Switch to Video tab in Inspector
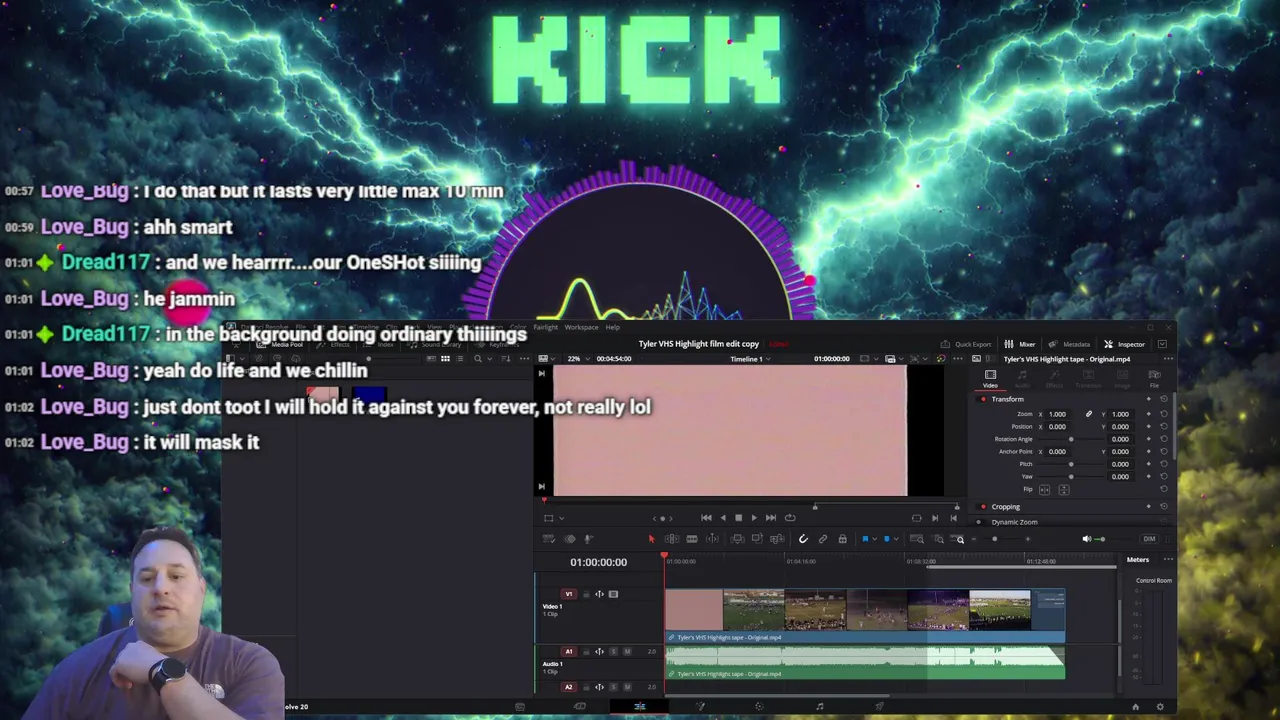The height and width of the screenshot is (720, 1280). [x=990, y=378]
